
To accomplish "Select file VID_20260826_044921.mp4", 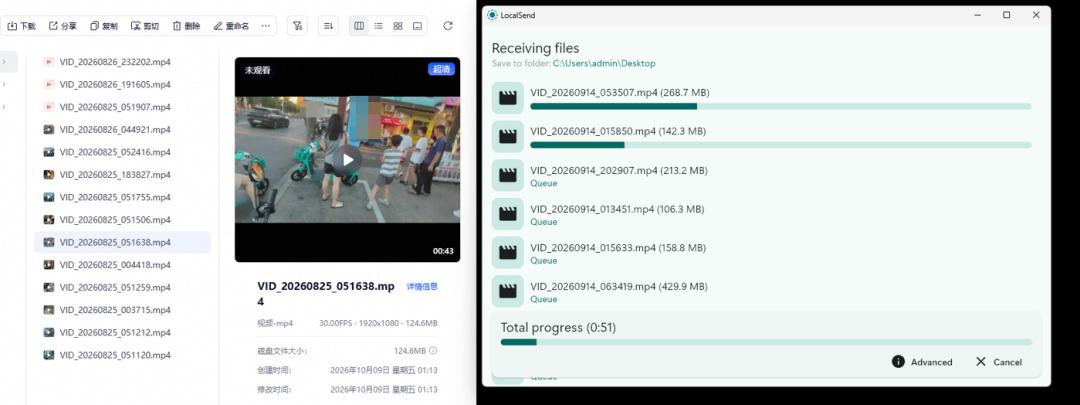I will (123, 129).
